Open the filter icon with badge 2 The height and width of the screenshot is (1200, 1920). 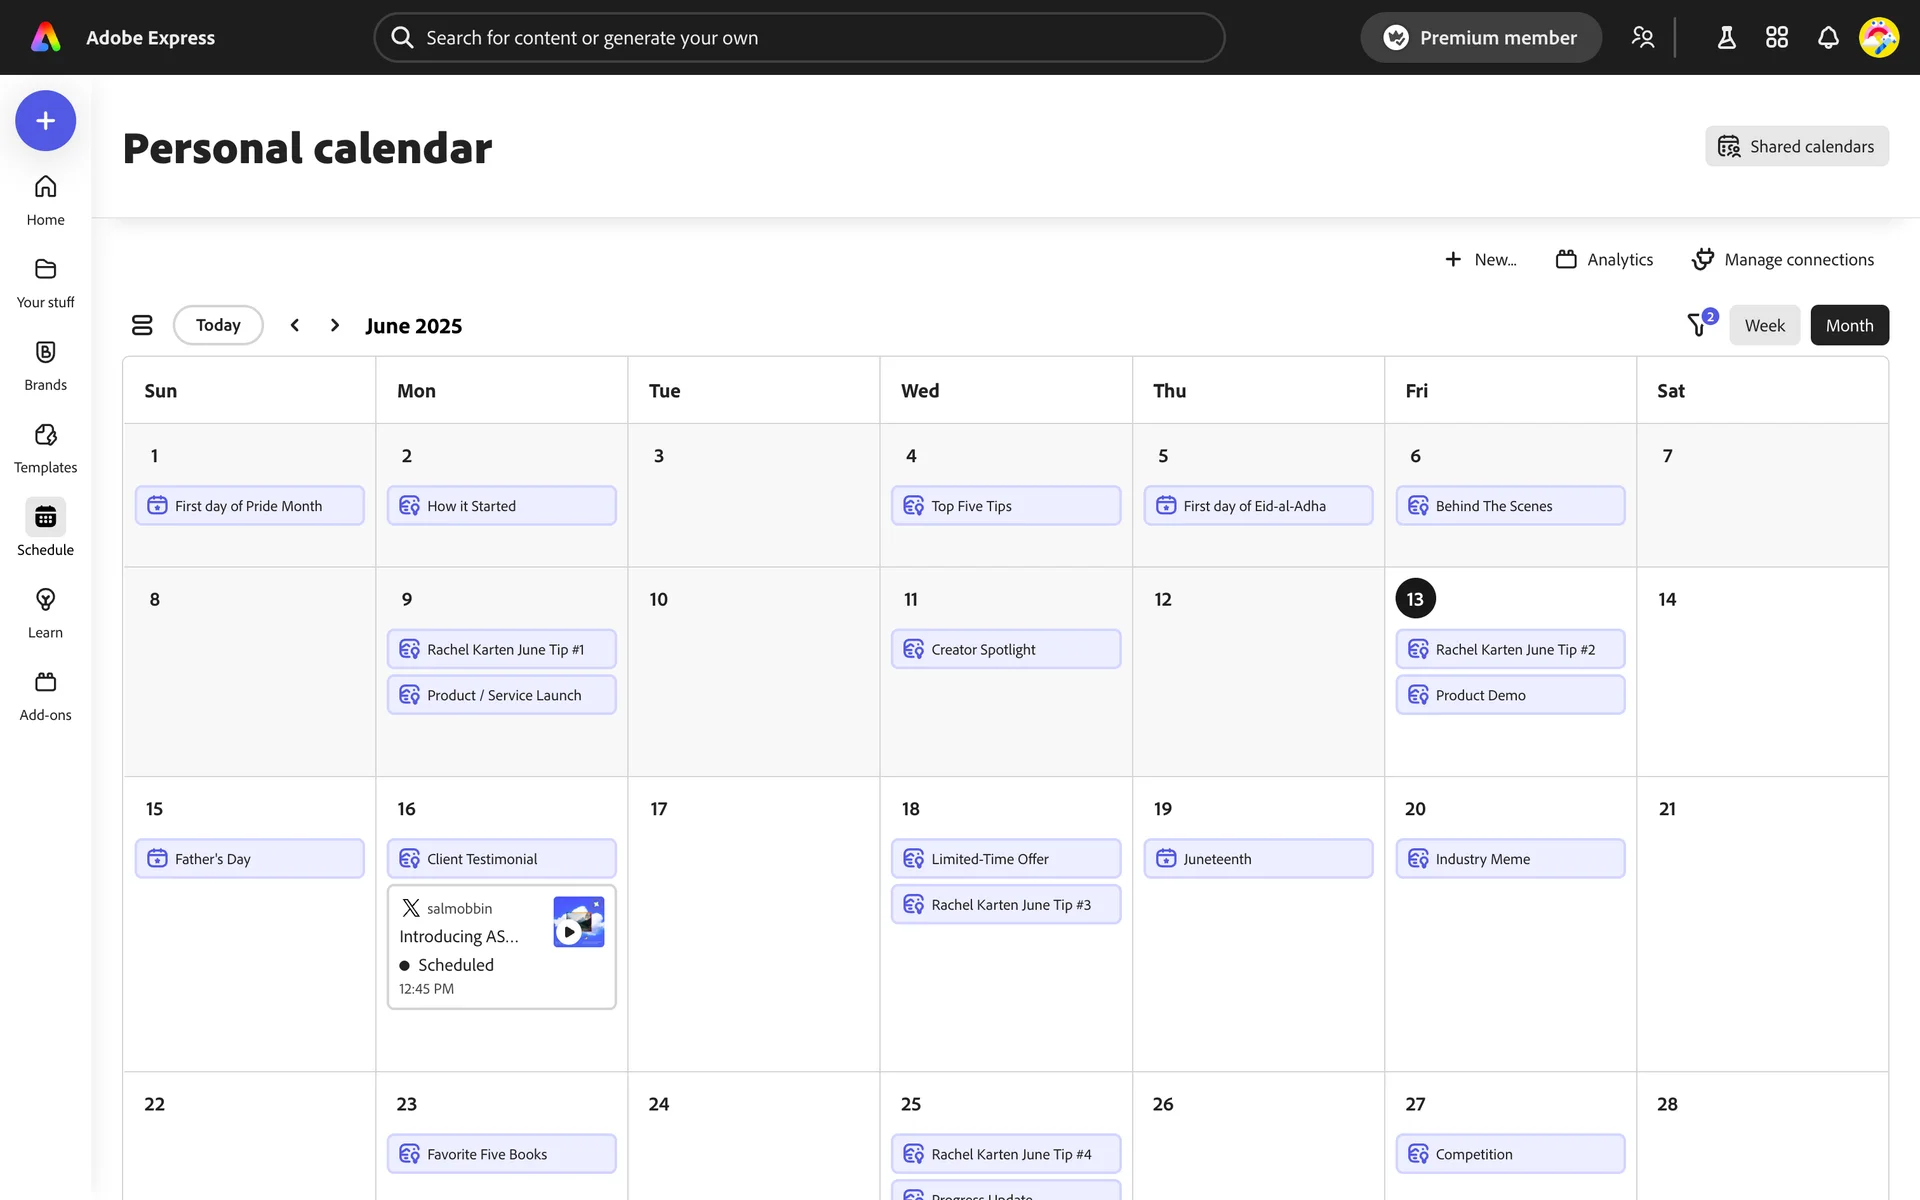click(x=1699, y=324)
